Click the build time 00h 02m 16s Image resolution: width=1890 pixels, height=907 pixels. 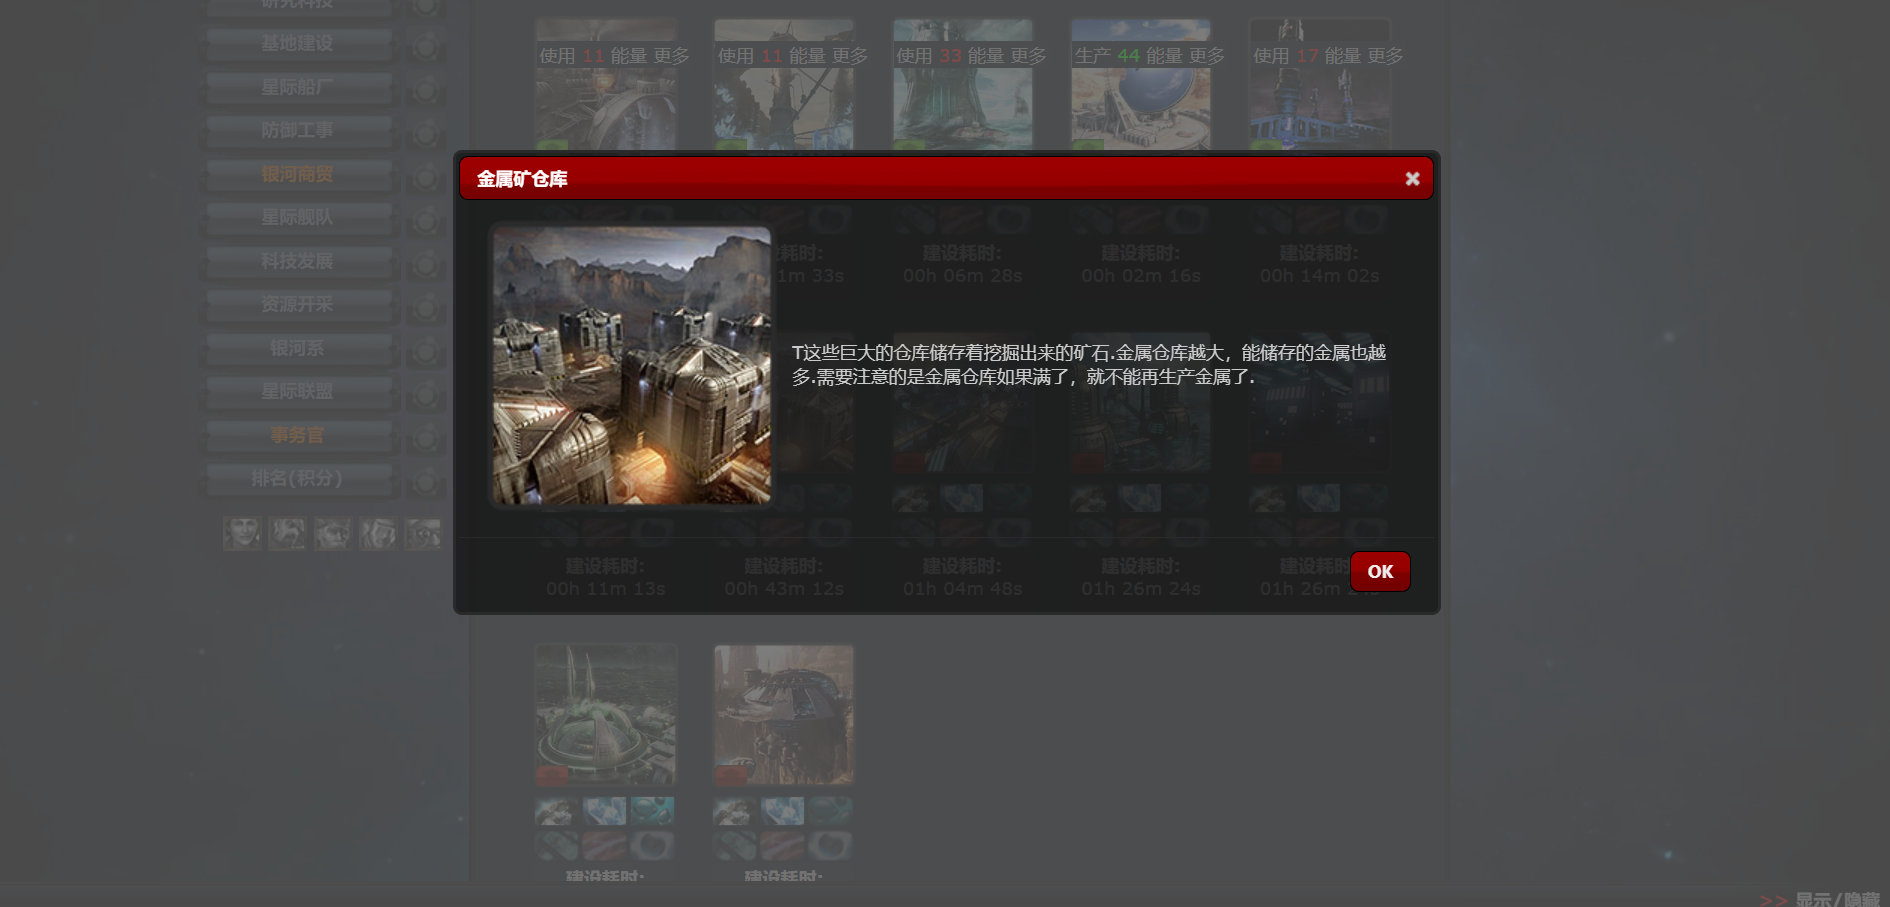coord(1141,276)
